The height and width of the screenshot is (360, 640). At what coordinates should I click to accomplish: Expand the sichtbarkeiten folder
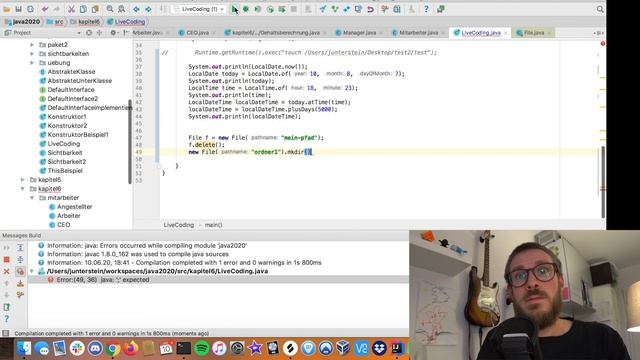click(32, 53)
